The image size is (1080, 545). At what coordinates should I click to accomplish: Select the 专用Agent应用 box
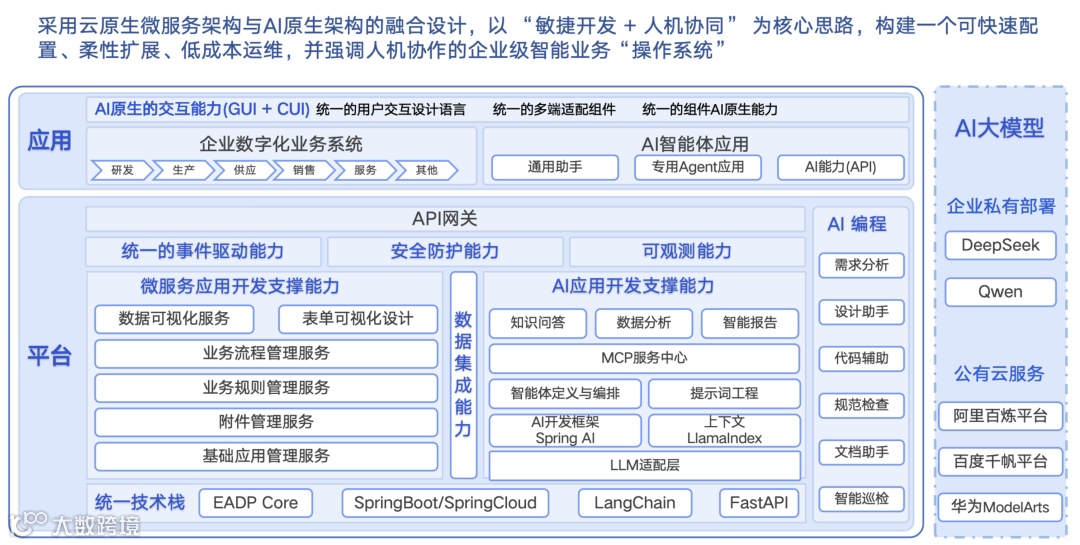coord(697,167)
